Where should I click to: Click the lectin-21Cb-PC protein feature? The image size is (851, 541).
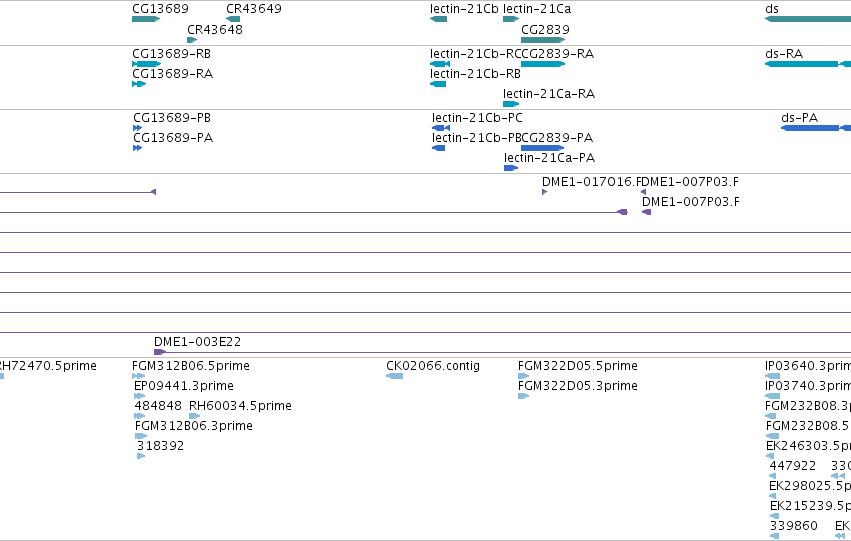point(441,128)
